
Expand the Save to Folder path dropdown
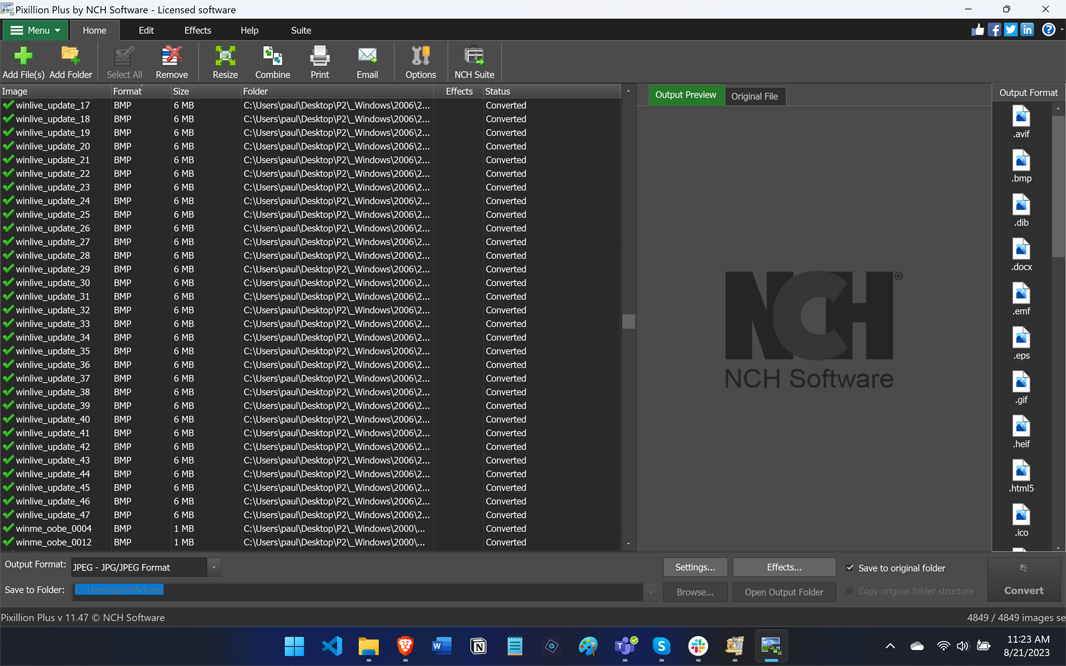650,592
